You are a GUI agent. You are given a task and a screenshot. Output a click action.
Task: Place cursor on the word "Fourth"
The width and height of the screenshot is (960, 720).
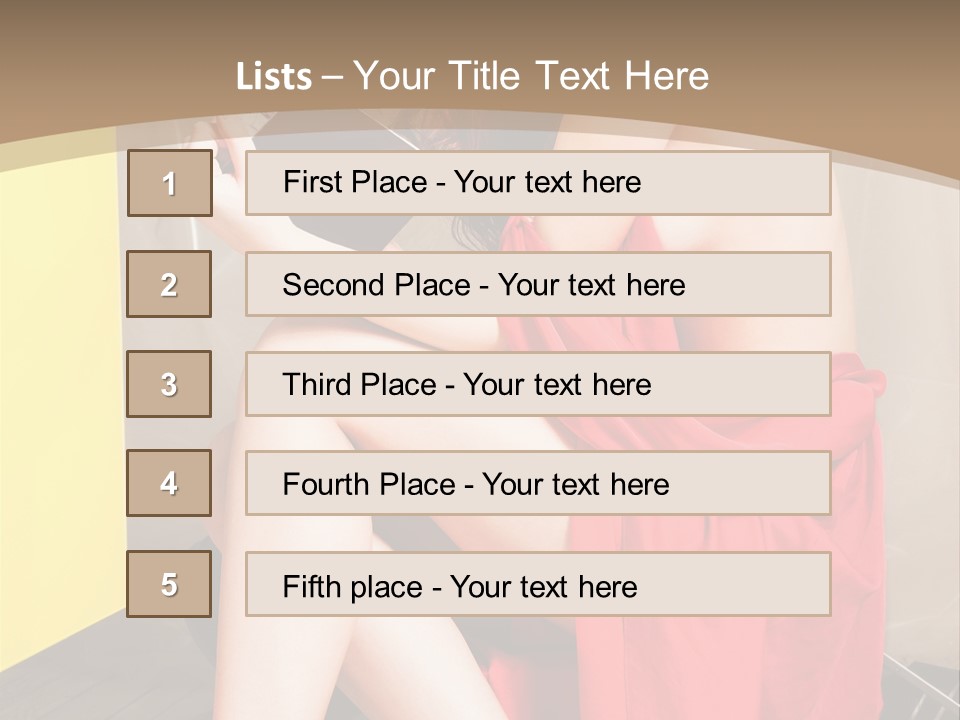pyautogui.click(x=320, y=485)
